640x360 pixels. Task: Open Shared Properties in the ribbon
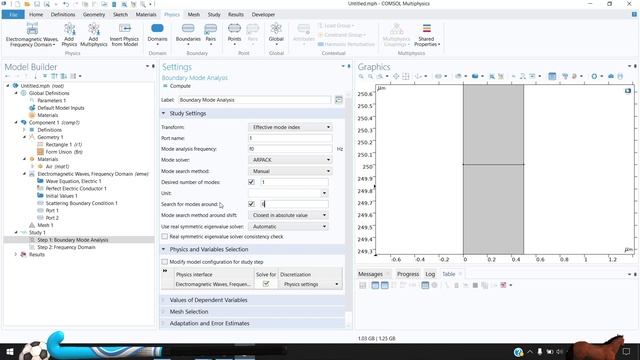pyautogui.click(x=427, y=34)
